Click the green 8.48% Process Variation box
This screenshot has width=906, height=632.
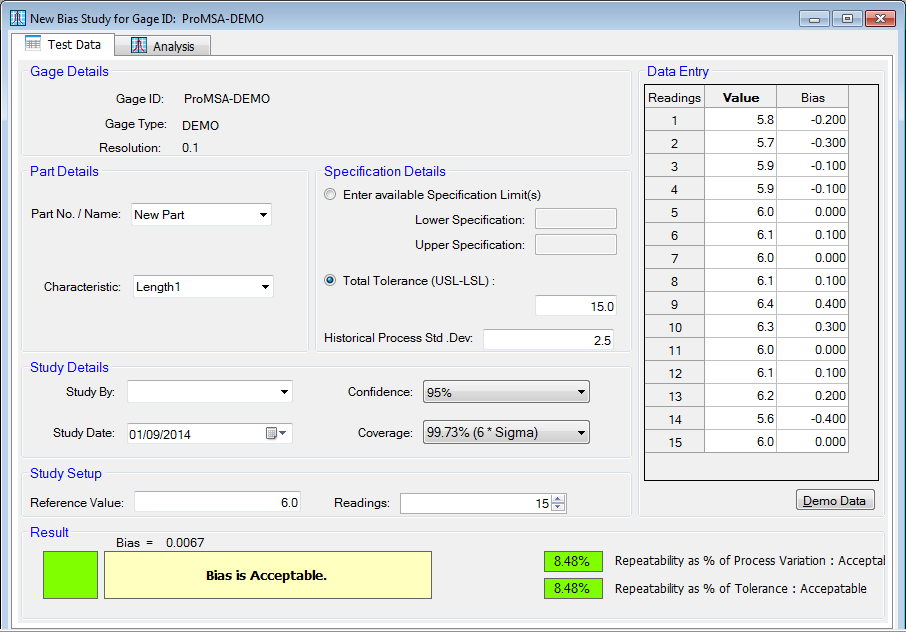coord(573,561)
